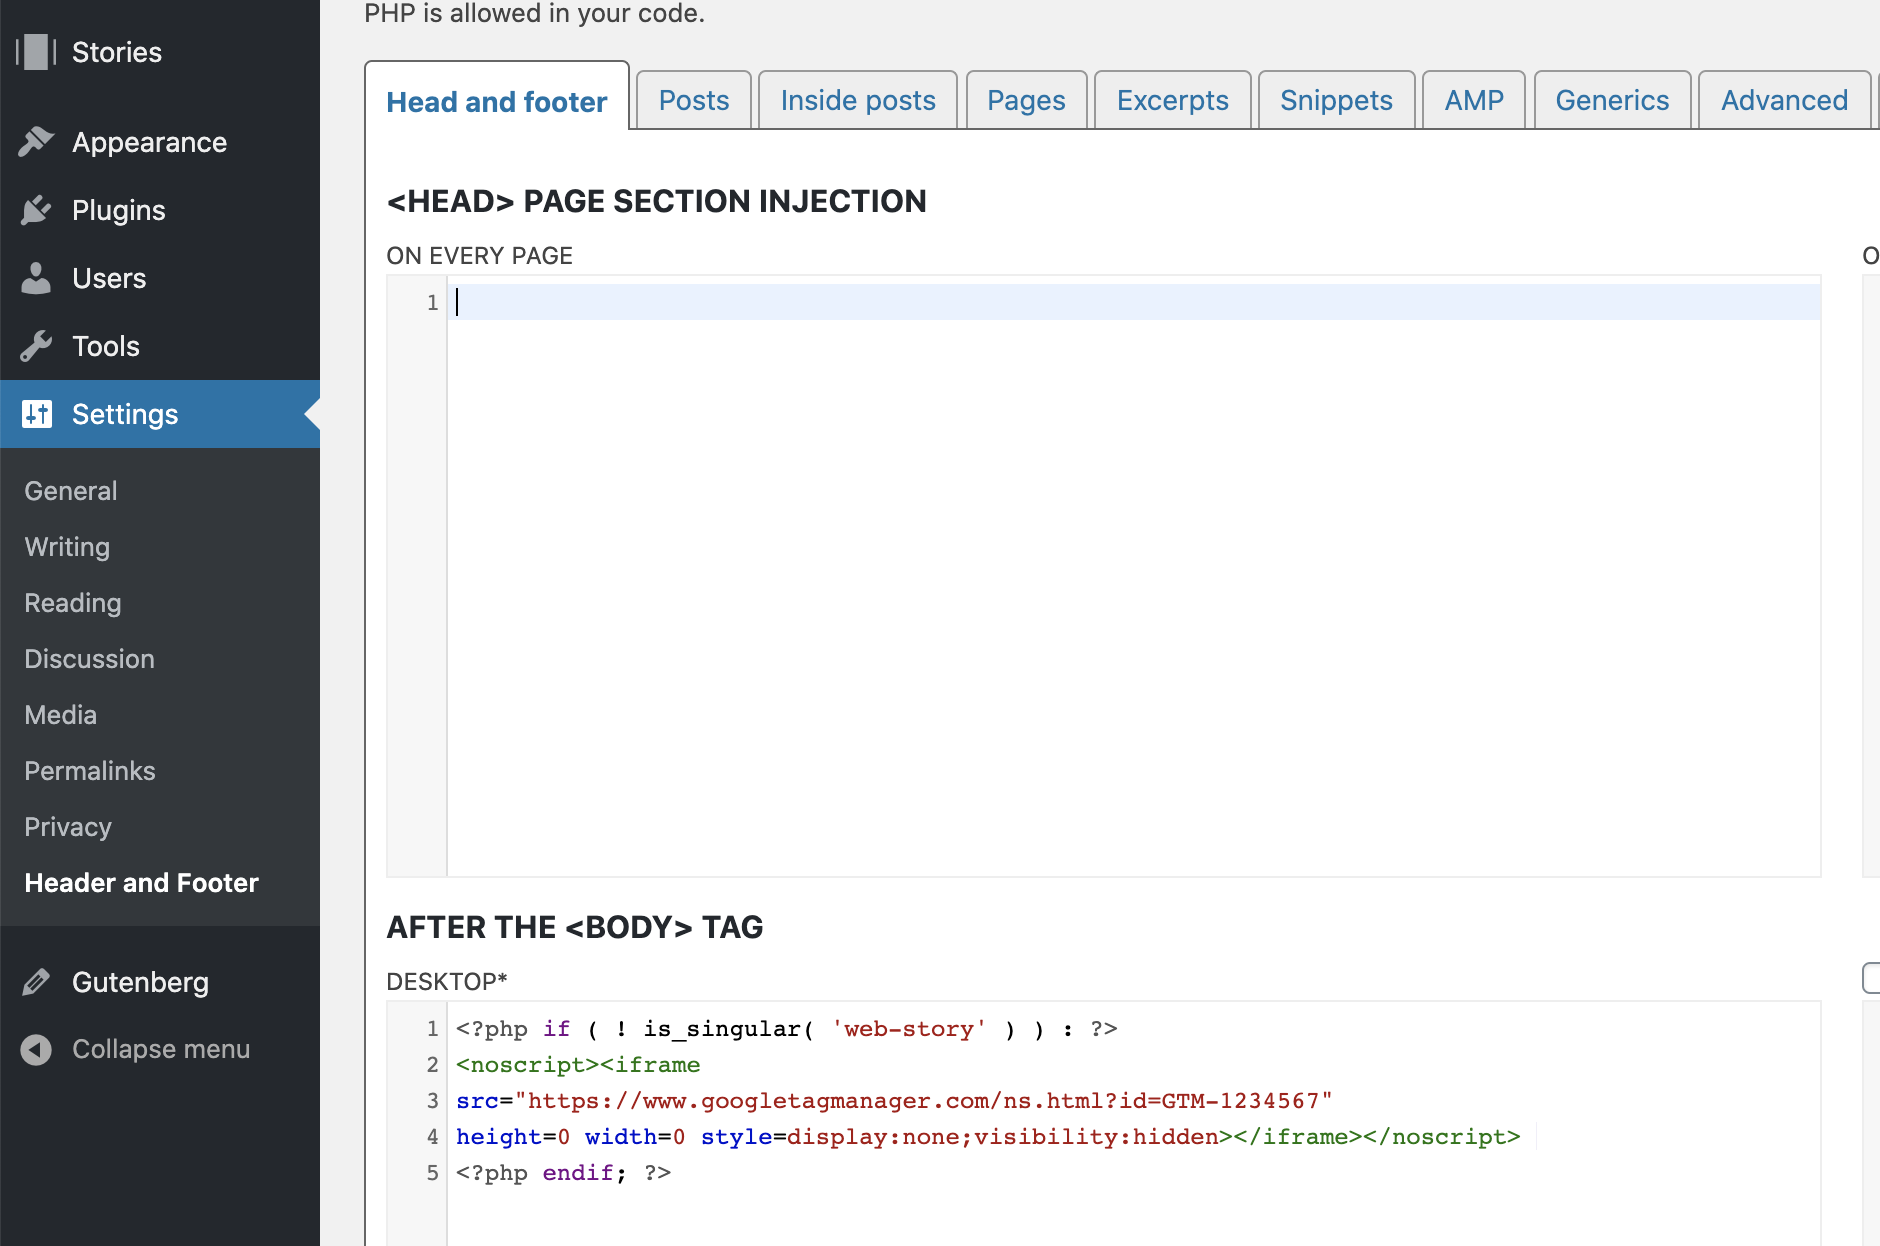Image resolution: width=1880 pixels, height=1246 pixels.
Task: Click inside the ON EVERY PAGE code editor
Action: pyautogui.click(x=900, y=500)
